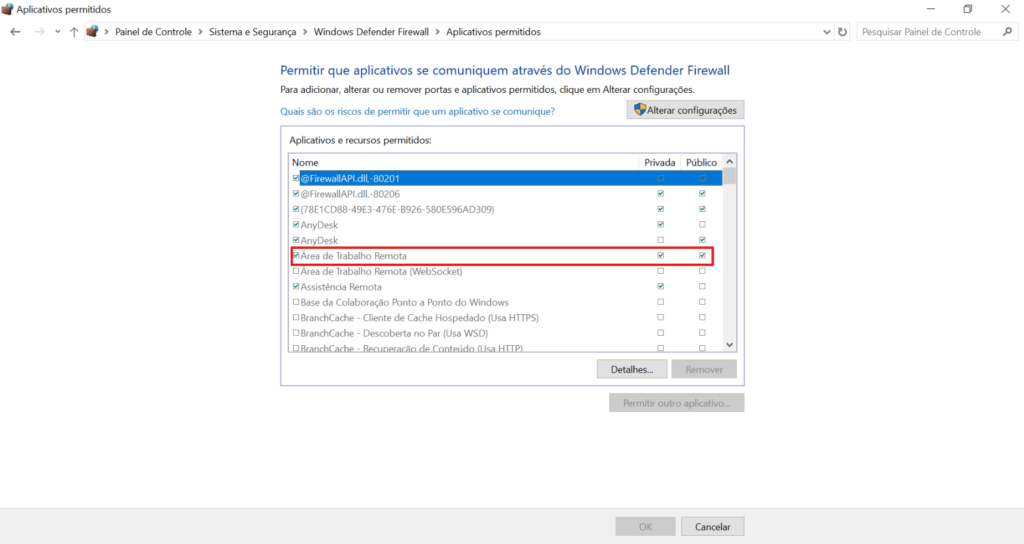The width and height of the screenshot is (1024, 544).
Task: Click the search magnifier icon
Action: click(1008, 31)
